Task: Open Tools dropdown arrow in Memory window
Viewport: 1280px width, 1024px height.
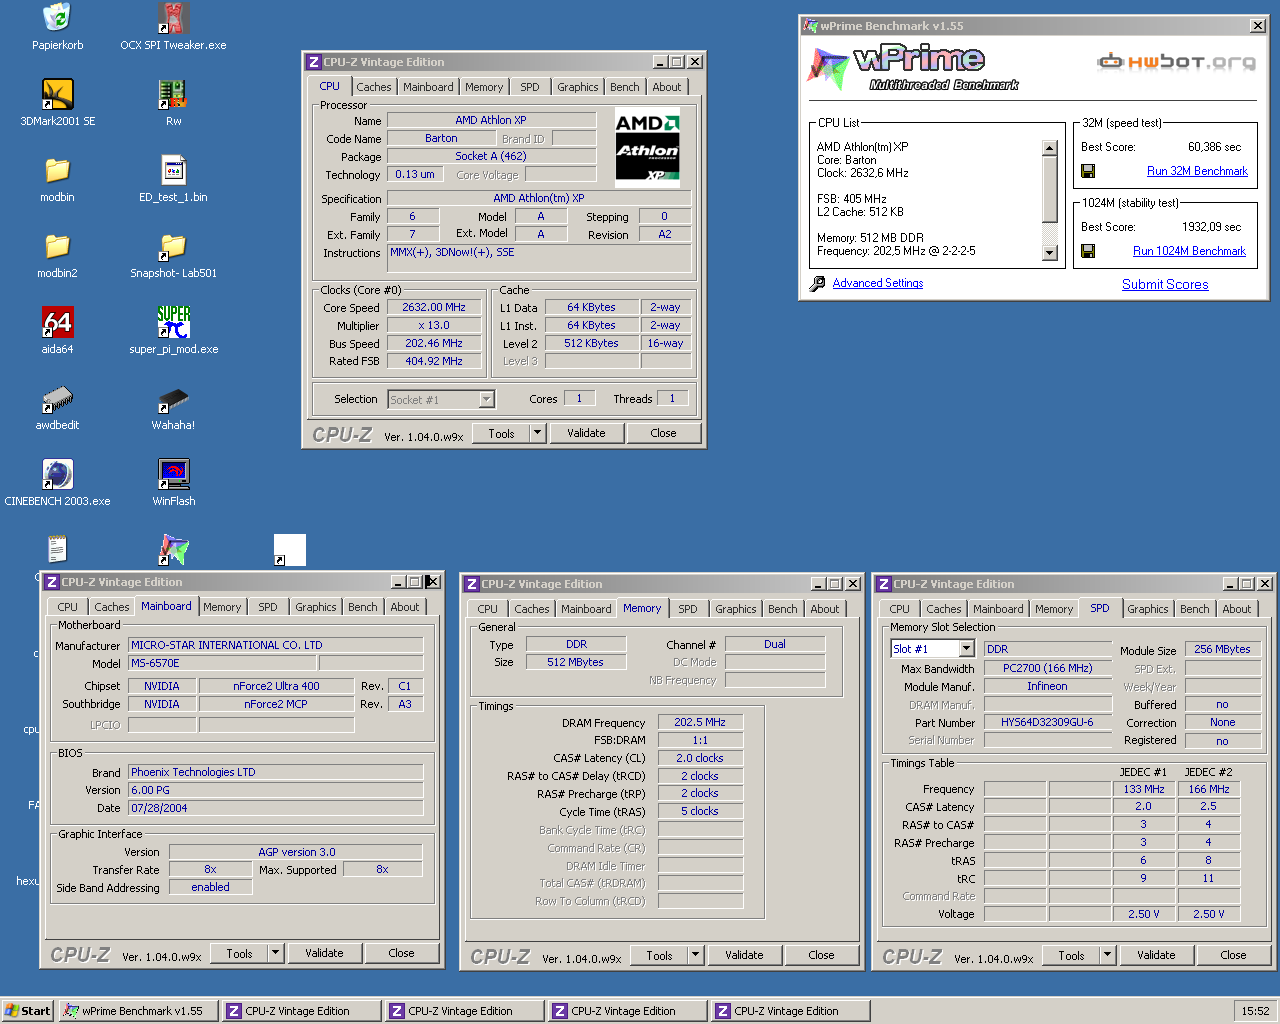Action: [695, 955]
